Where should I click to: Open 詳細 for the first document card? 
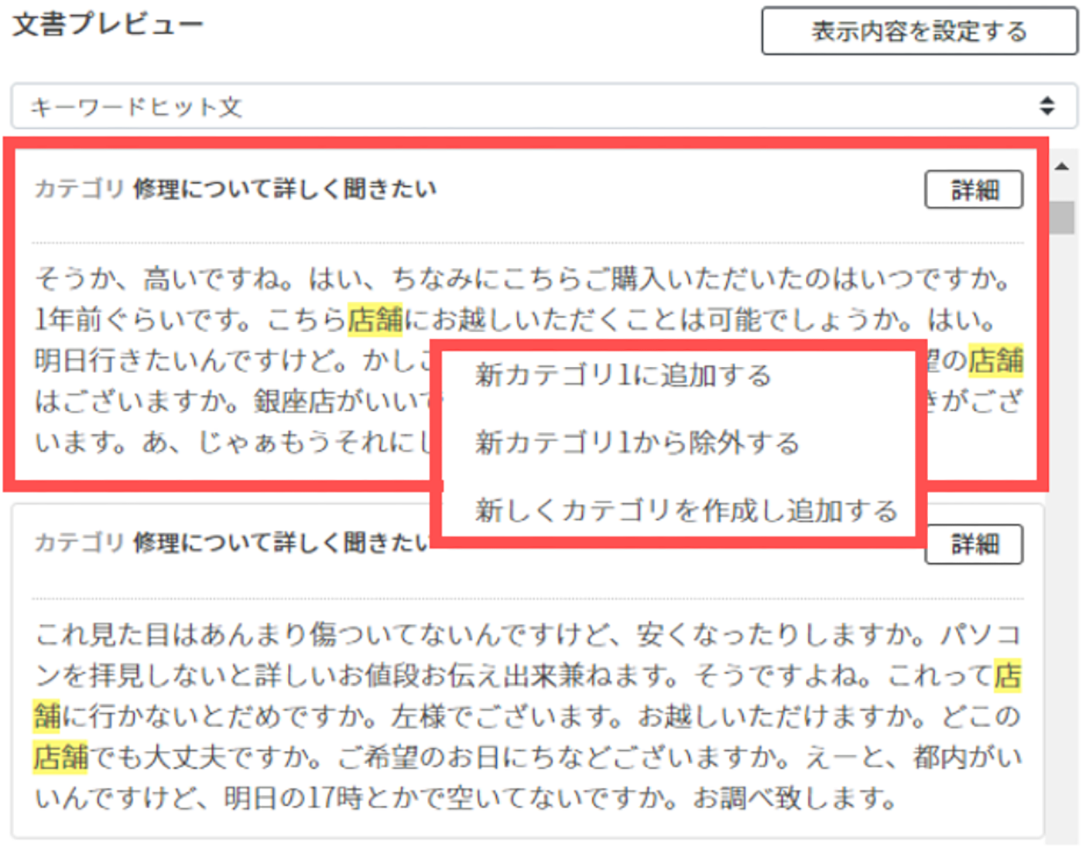coord(974,190)
